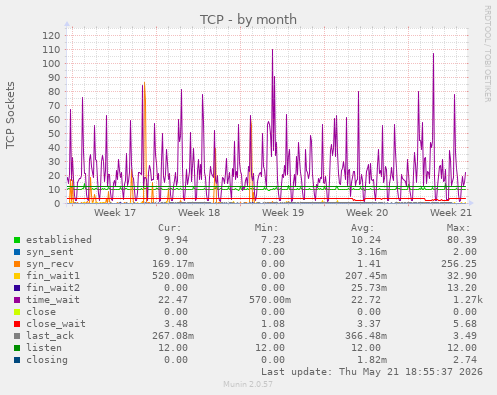The width and height of the screenshot is (497, 395).
Task: Click the established Cur value 9.94
Action: click(x=176, y=240)
